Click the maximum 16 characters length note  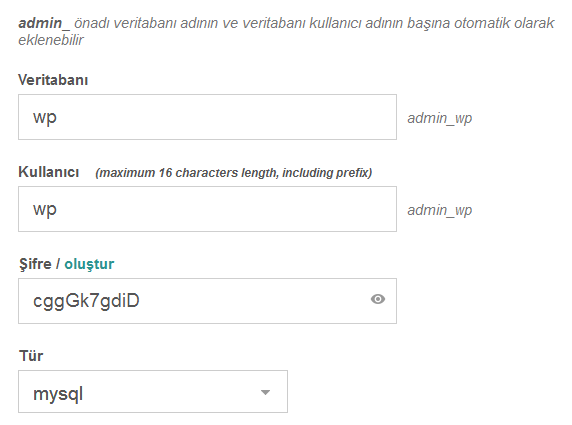click(x=233, y=173)
